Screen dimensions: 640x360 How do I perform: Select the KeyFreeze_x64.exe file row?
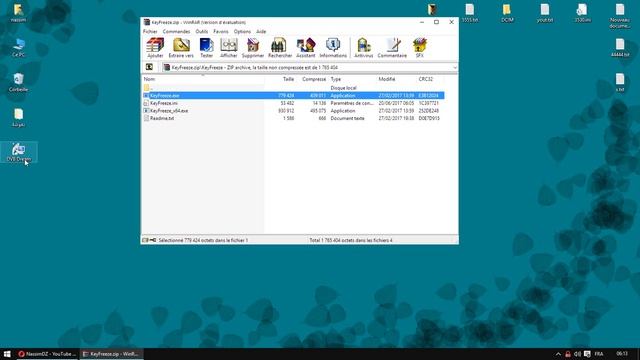(293, 111)
